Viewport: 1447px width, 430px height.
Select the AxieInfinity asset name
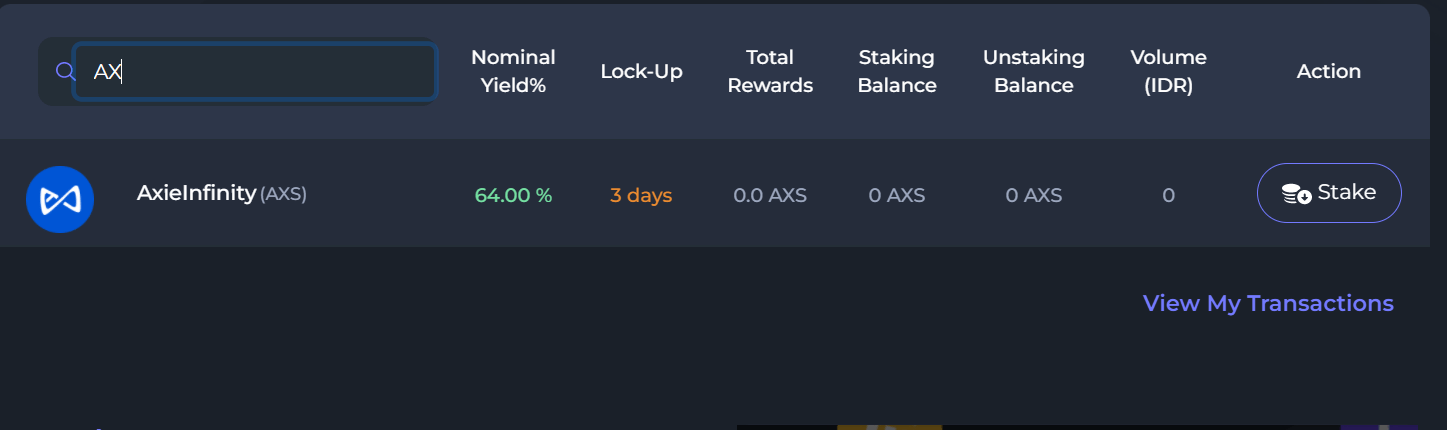196,193
